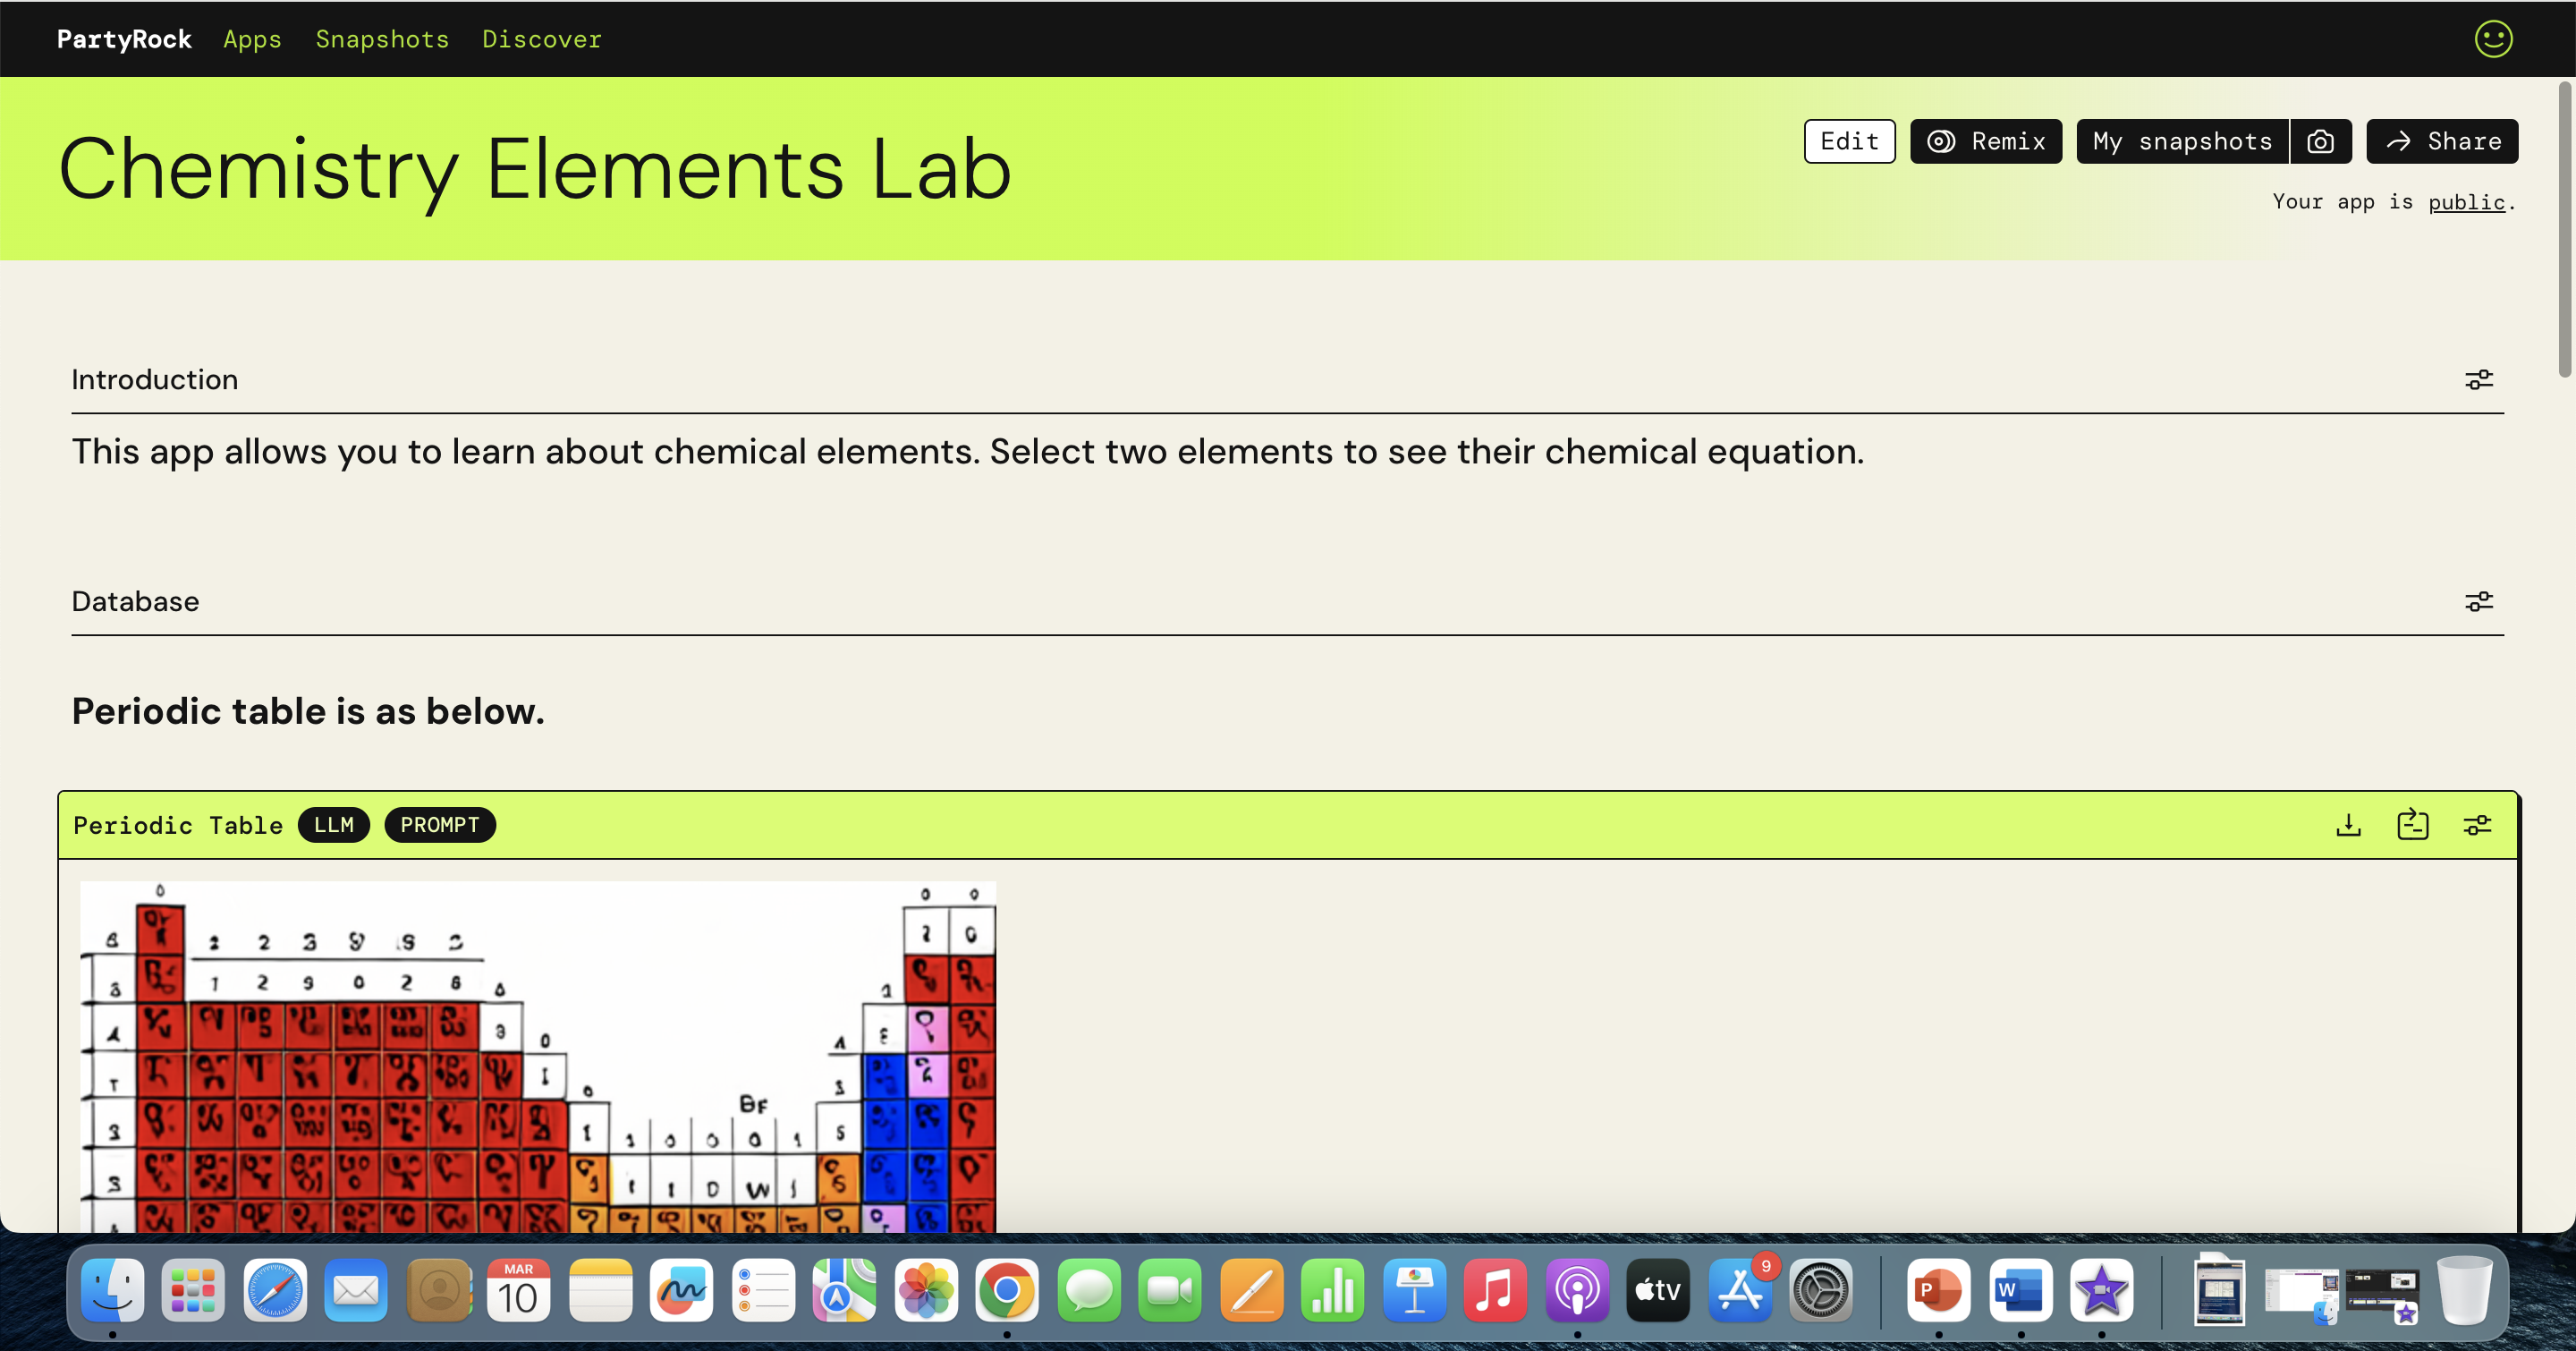Navigate to the Discover tab
This screenshot has height=1351, width=2576.
click(x=542, y=39)
